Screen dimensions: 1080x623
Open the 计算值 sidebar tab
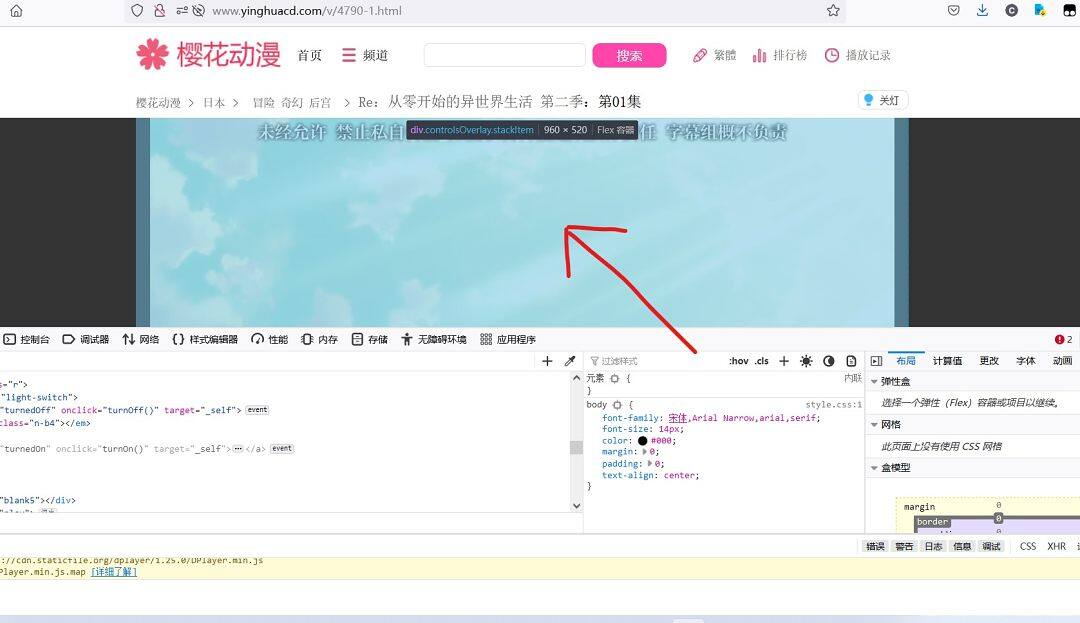[x=947, y=361]
